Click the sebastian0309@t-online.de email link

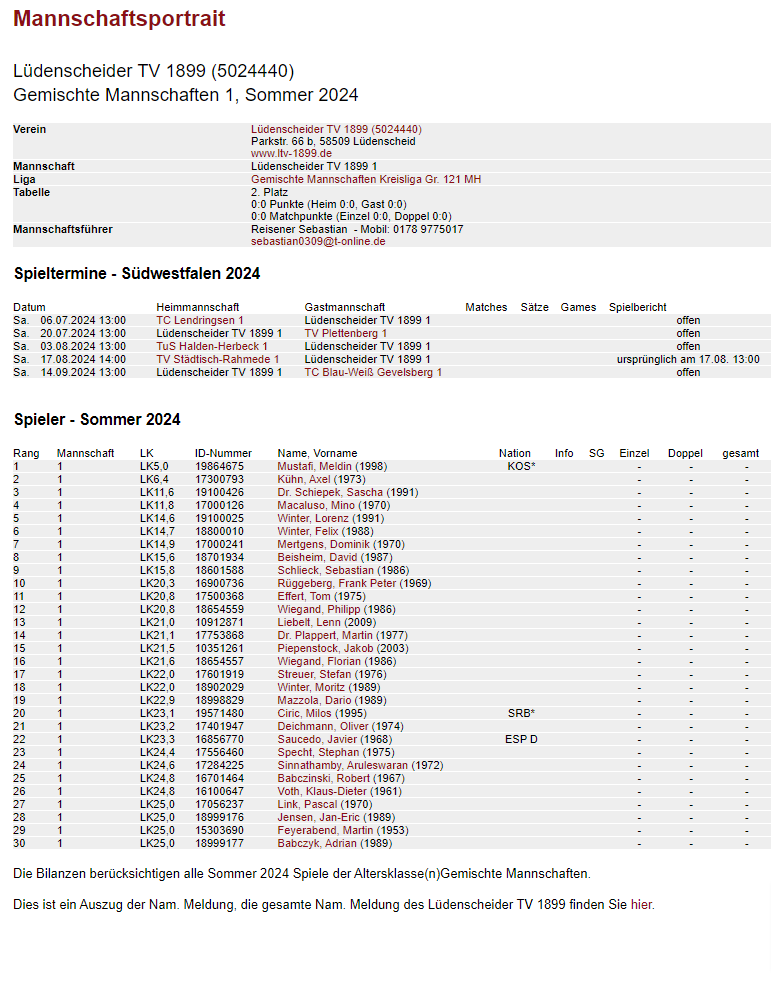317,241
